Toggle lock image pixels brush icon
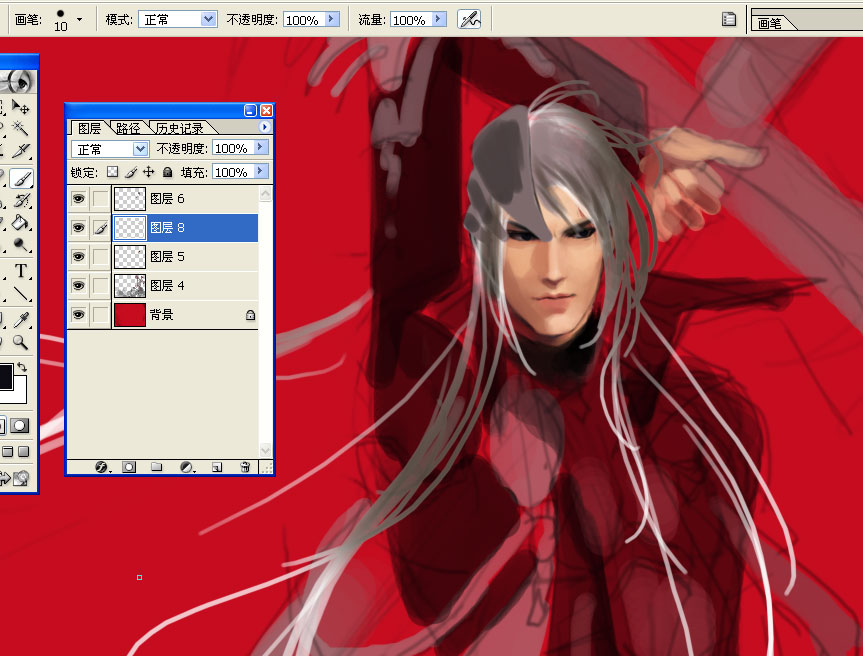Image resolution: width=863 pixels, height=656 pixels. tap(130, 172)
